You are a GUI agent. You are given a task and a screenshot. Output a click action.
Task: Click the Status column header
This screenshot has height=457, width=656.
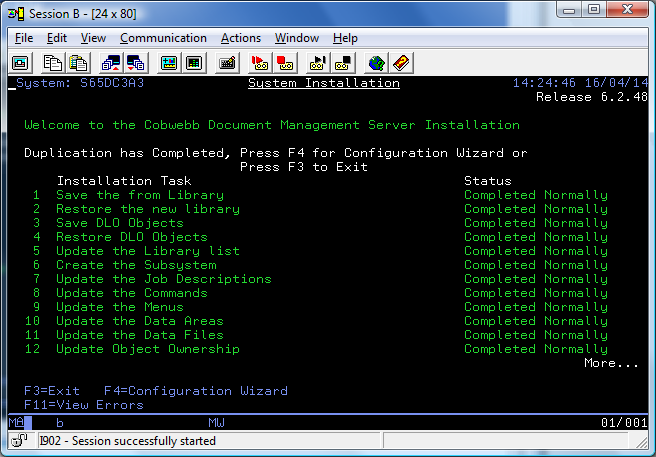[x=488, y=181]
